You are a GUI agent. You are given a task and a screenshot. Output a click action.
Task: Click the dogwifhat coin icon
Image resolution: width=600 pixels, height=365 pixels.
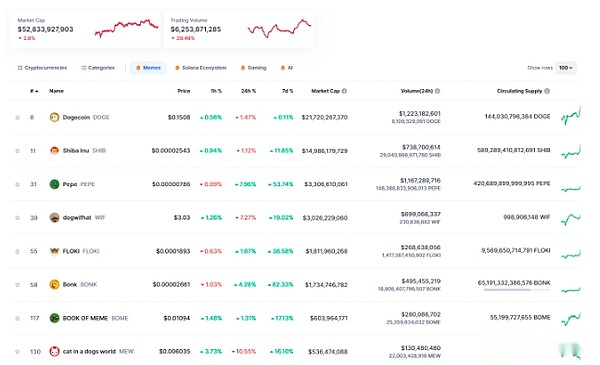pyautogui.click(x=54, y=217)
